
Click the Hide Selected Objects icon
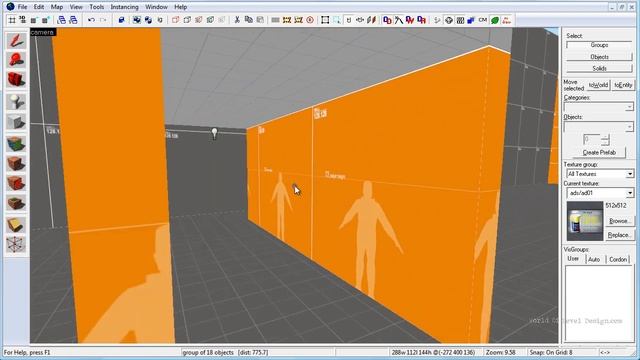coord(176,20)
